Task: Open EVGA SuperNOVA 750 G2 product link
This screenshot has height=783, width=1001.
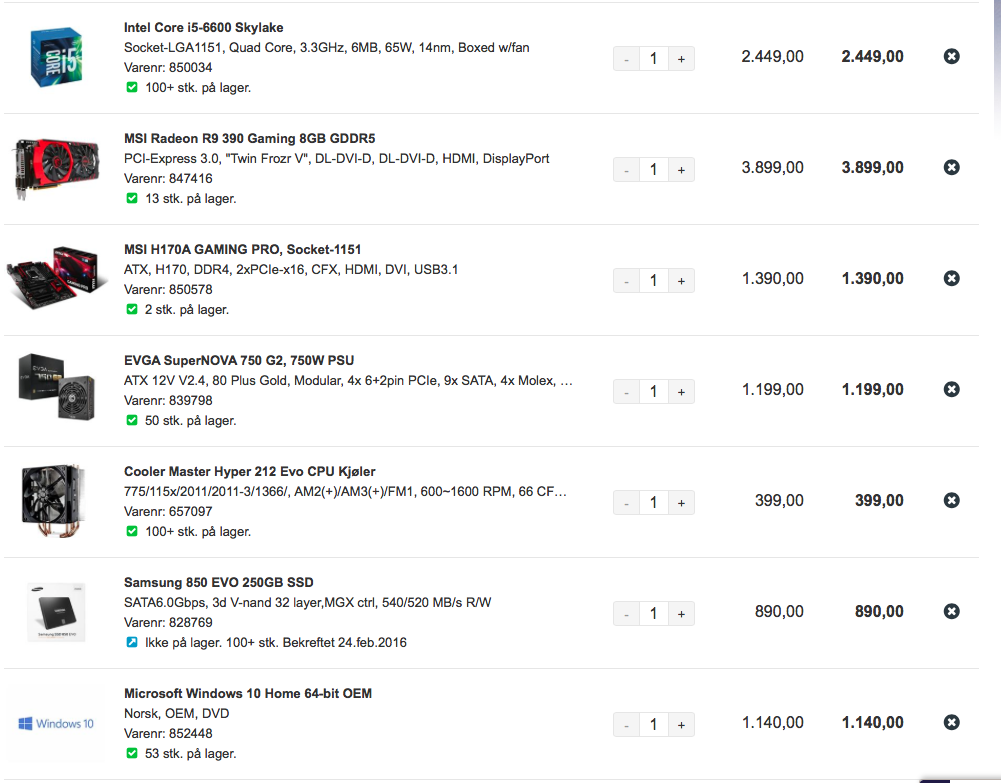Action: (238, 360)
